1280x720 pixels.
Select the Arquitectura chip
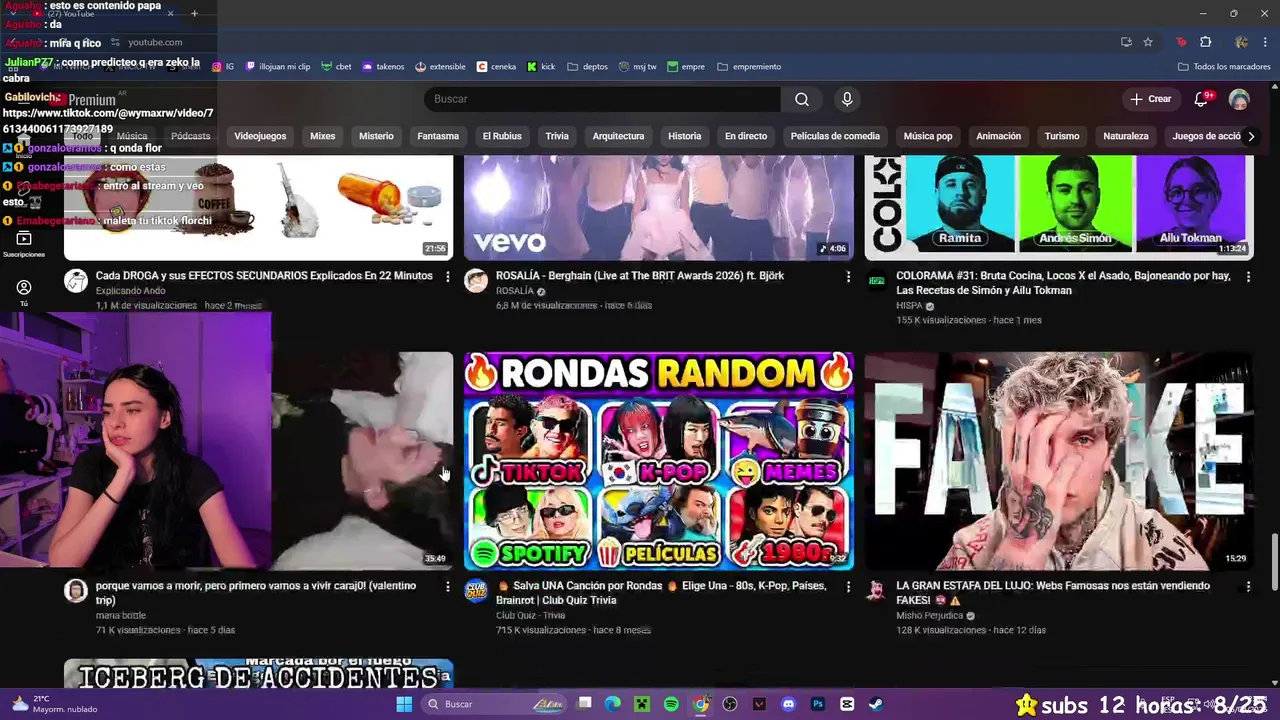[x=618, y=136]
